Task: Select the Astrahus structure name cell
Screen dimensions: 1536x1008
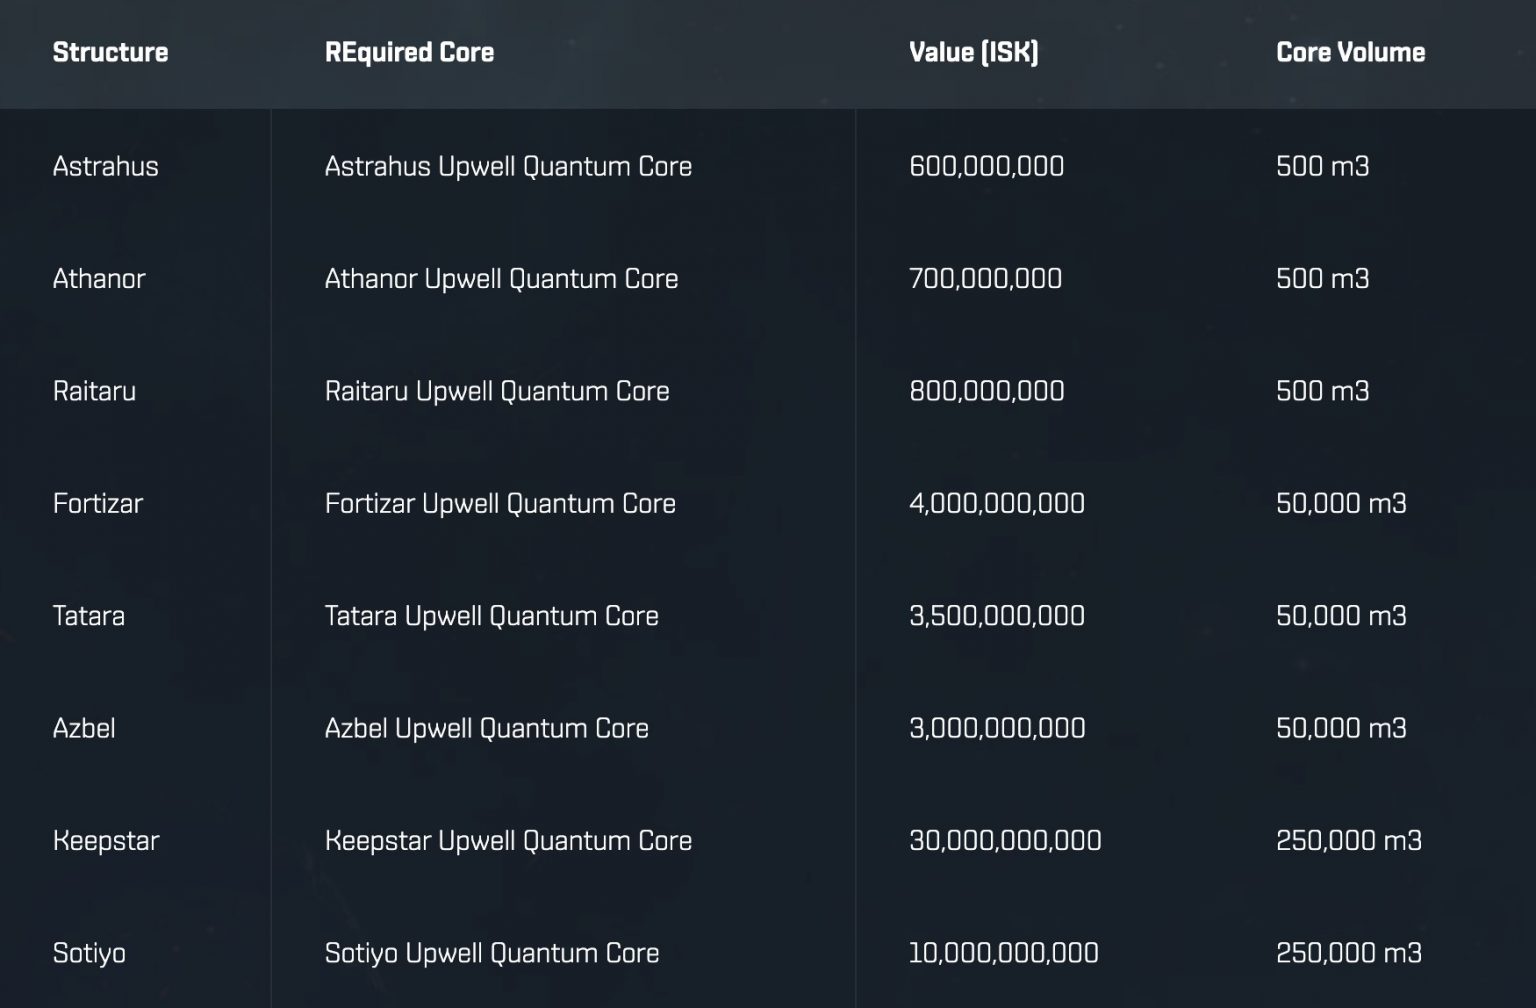Action: [x=105, y=166]
